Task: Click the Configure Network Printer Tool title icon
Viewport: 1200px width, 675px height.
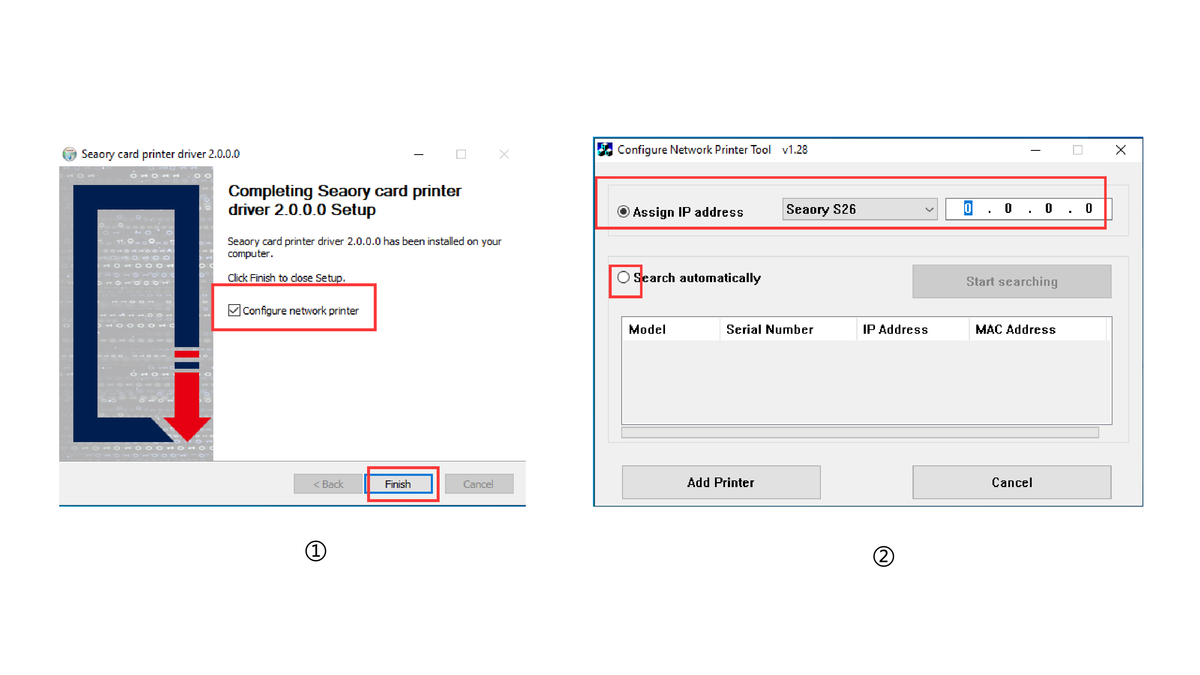Action: point(605,150)
